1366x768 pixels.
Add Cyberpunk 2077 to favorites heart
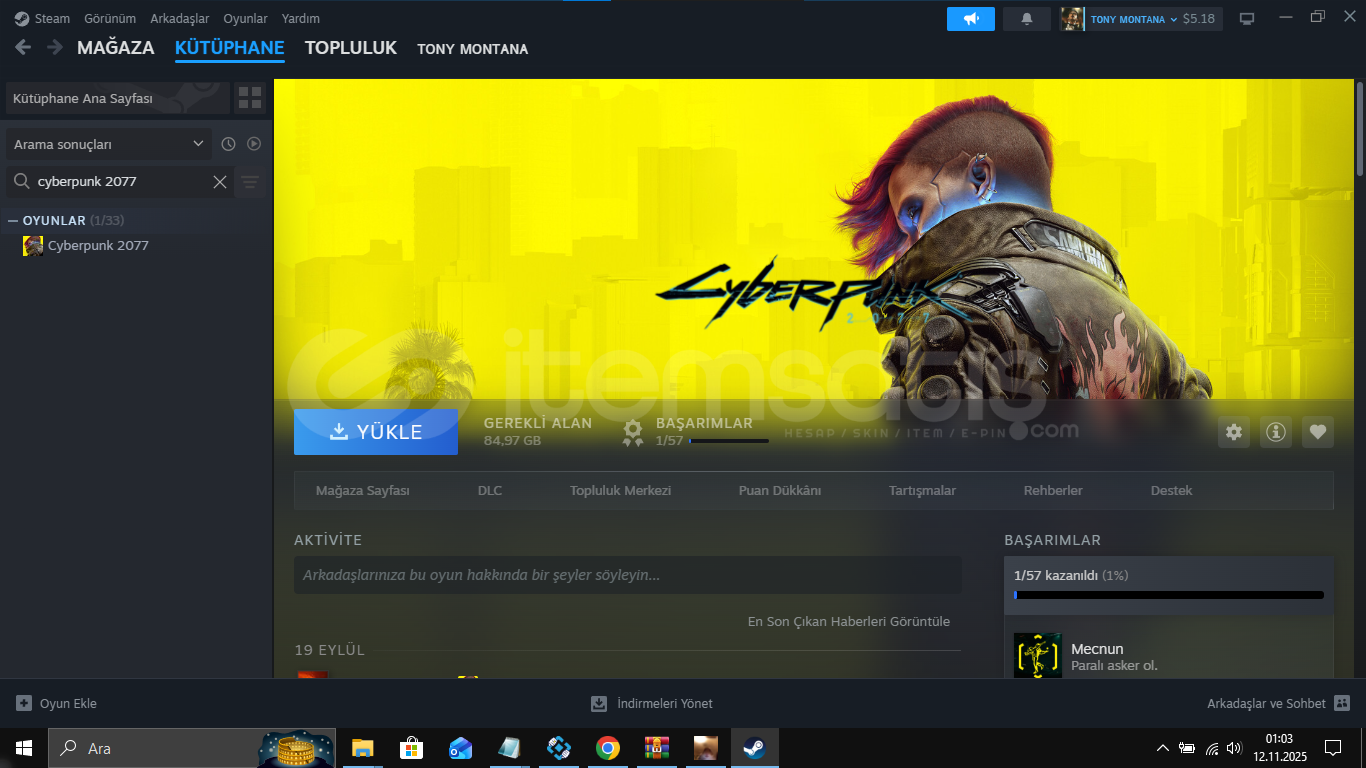(x=1317, y=432)
